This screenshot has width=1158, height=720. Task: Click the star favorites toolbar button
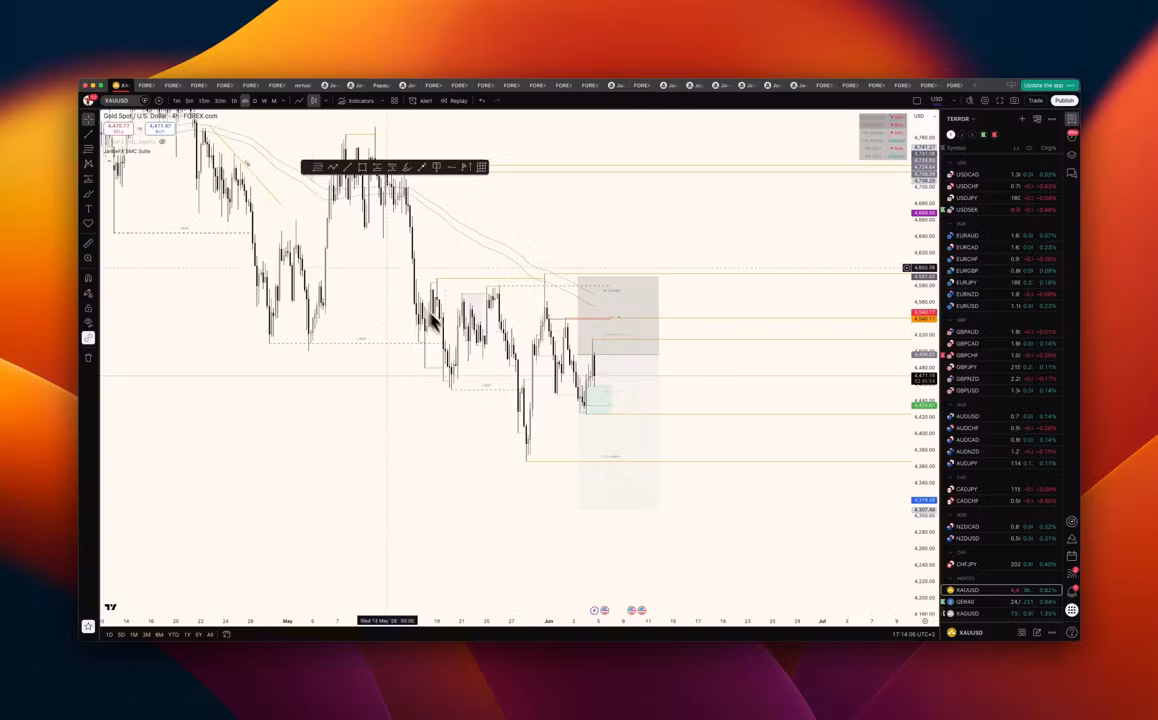click(89, 626)
